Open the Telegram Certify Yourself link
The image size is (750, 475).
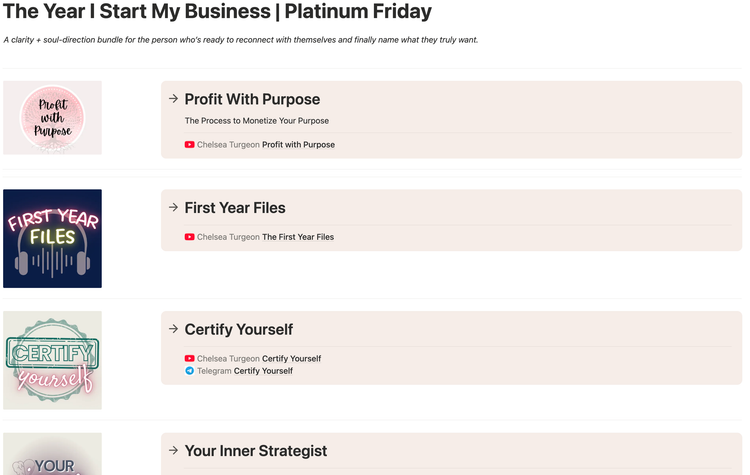coord(263,371)
